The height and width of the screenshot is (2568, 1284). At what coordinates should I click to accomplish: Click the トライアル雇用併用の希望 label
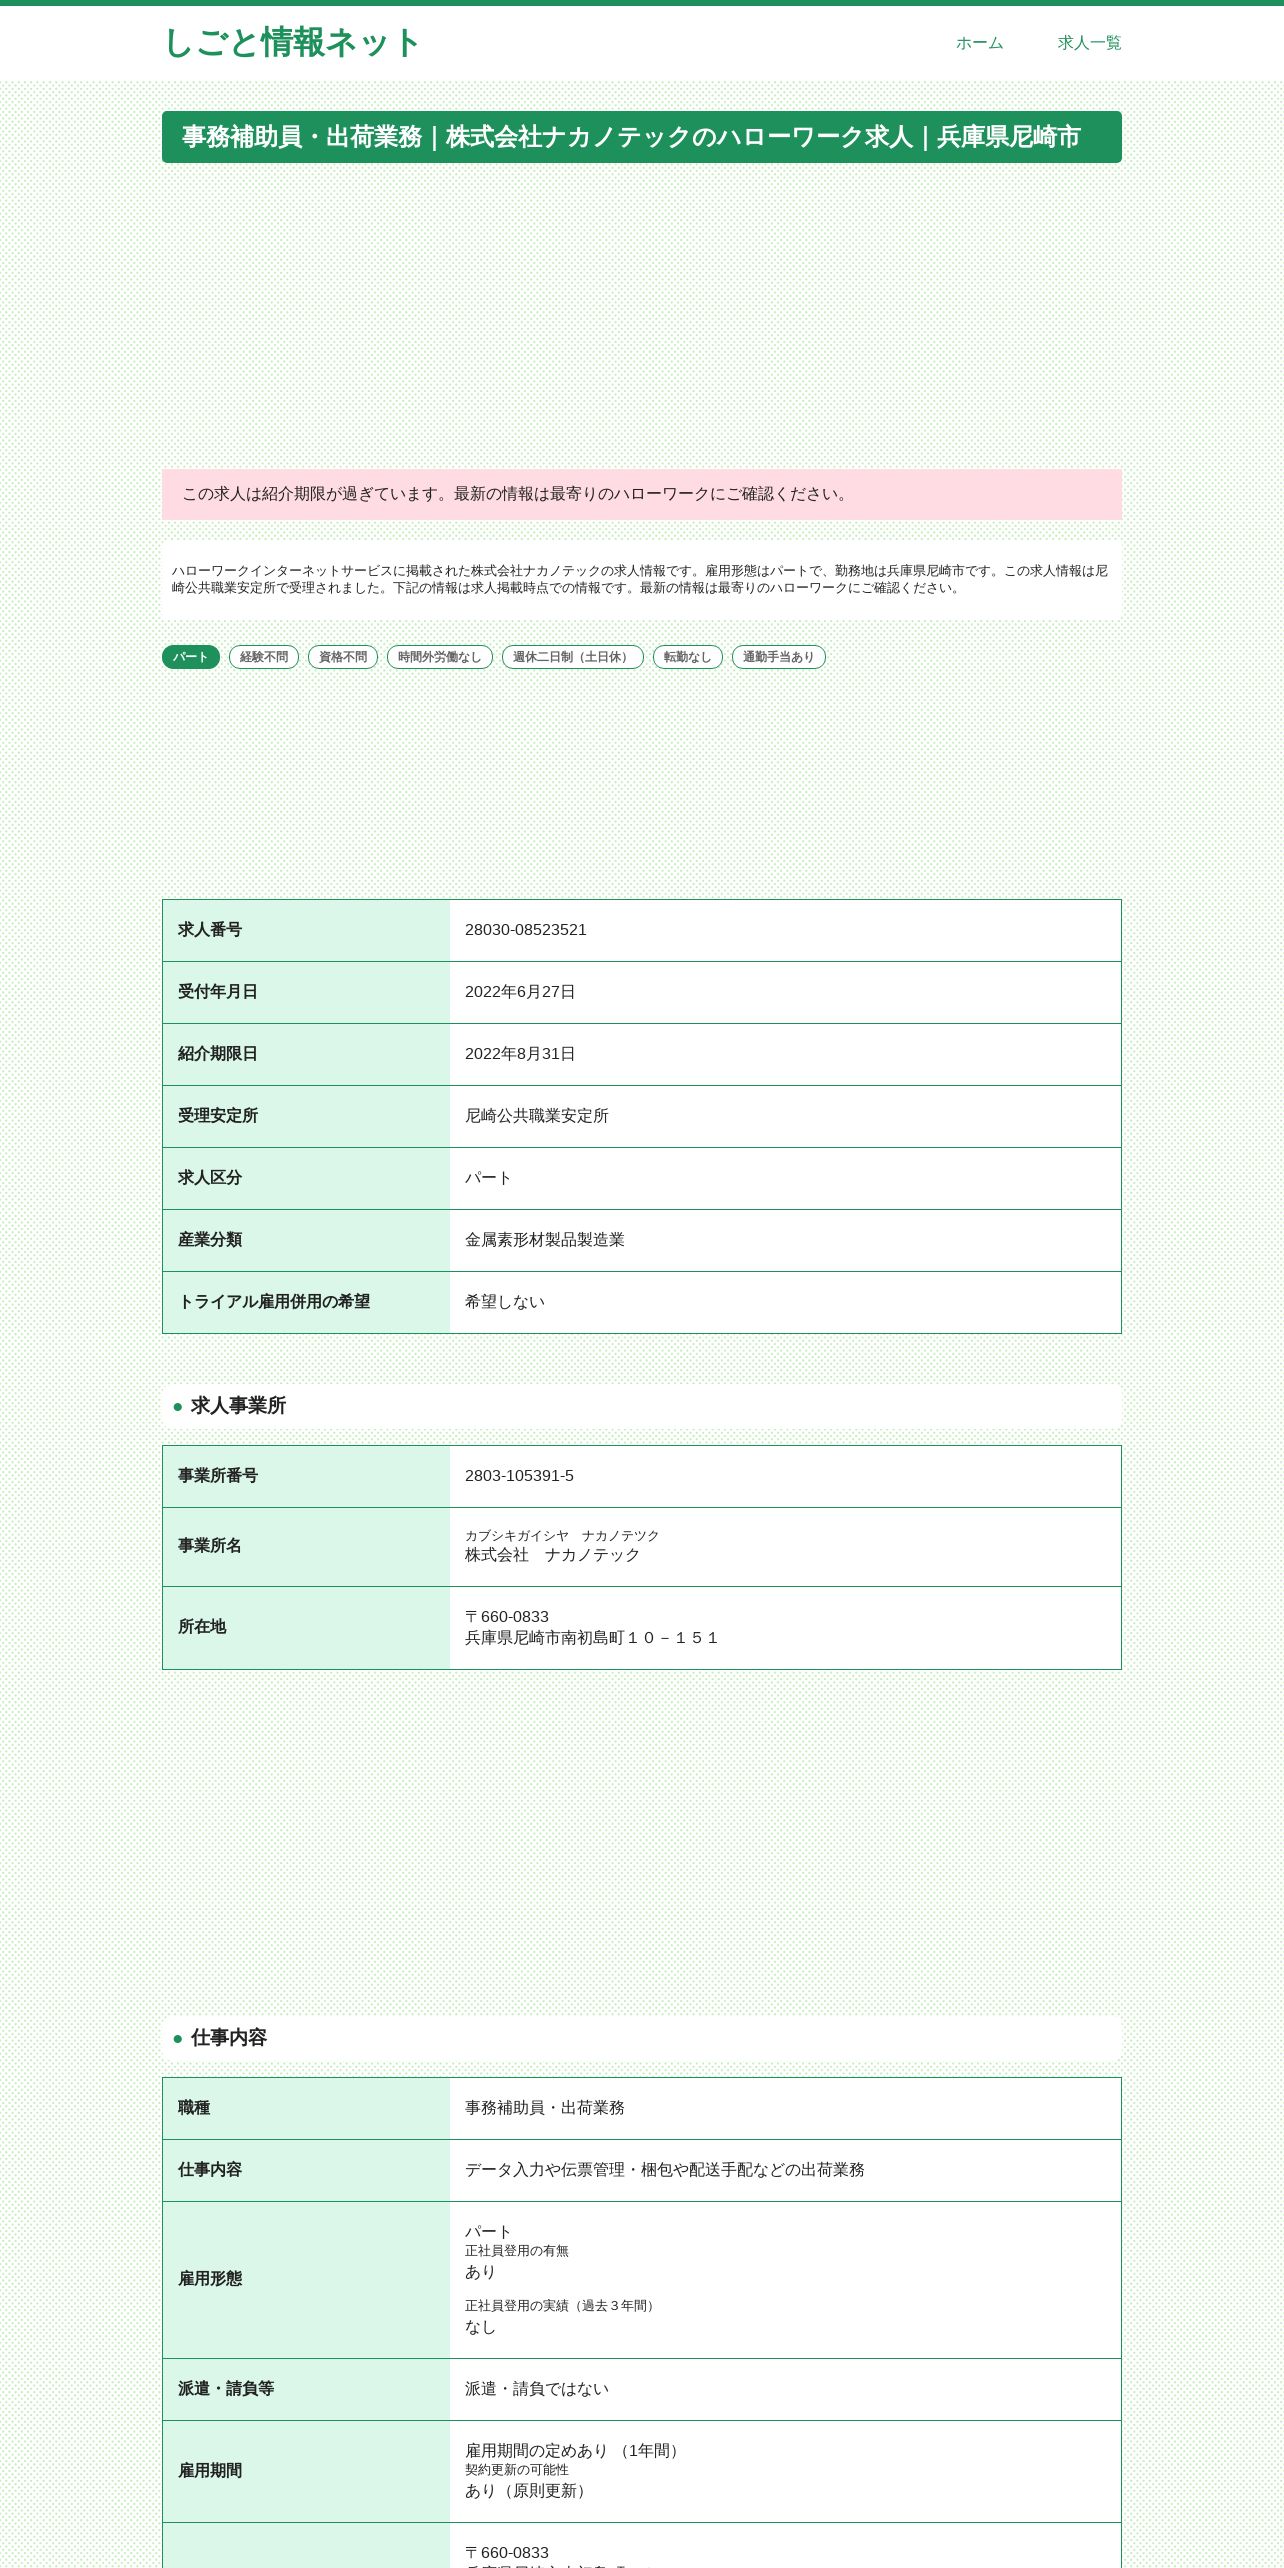(274, 1302)
